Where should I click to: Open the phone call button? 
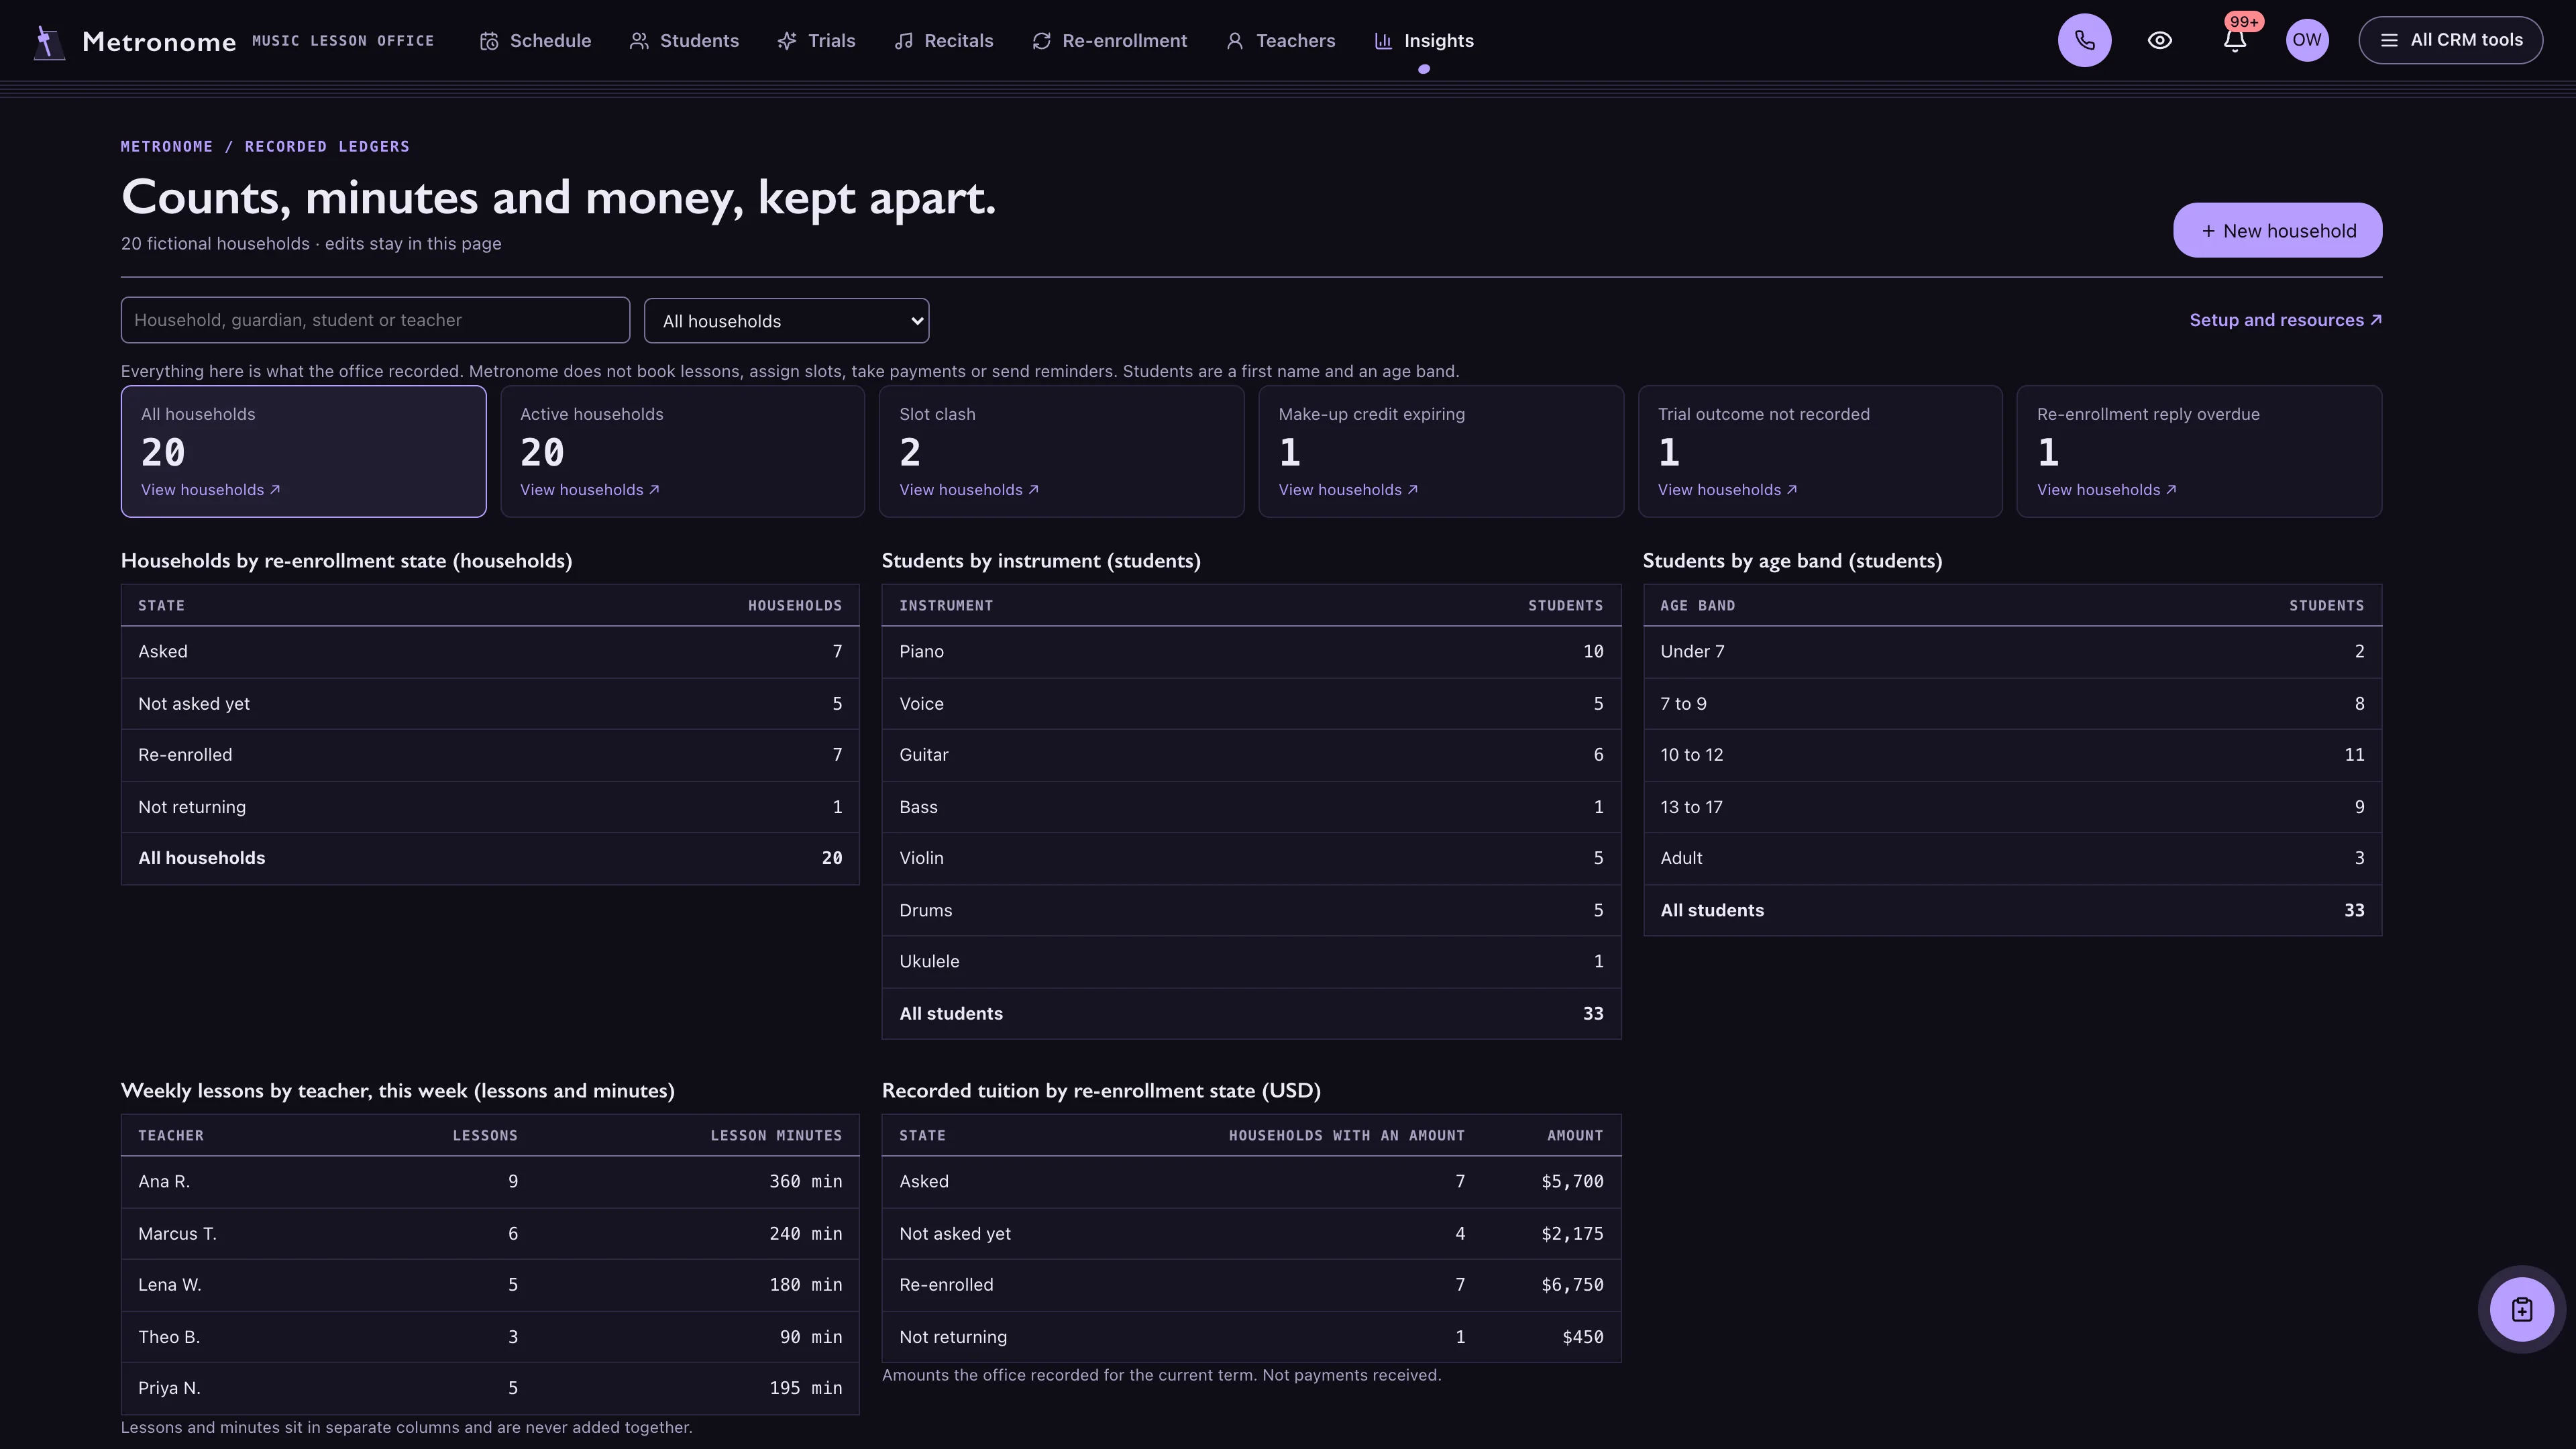click(x=2084, y=40)
